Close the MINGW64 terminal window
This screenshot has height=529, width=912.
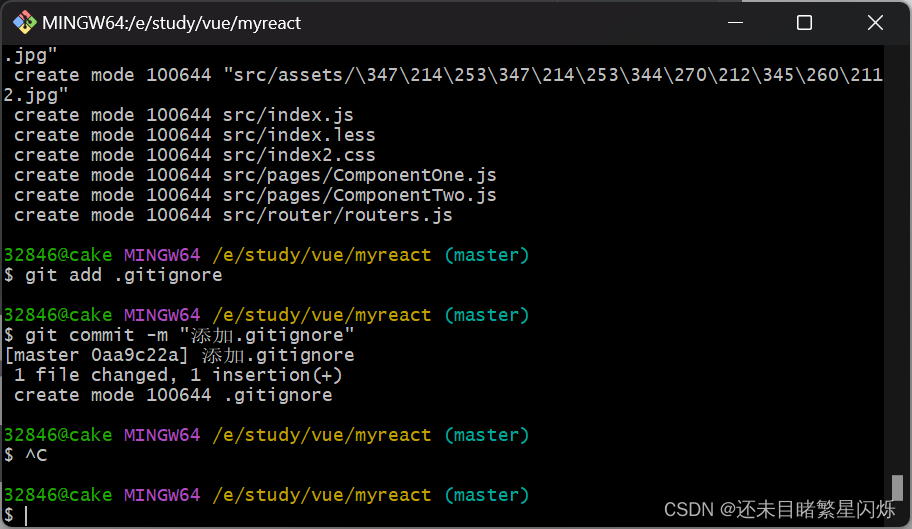pos(875,23)
